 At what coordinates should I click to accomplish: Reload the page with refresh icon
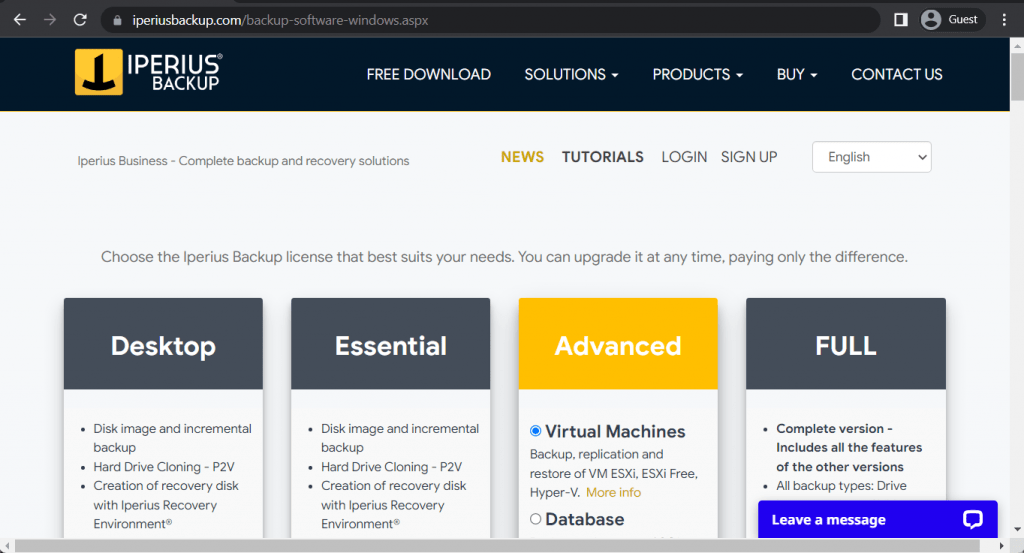[80, 19]
